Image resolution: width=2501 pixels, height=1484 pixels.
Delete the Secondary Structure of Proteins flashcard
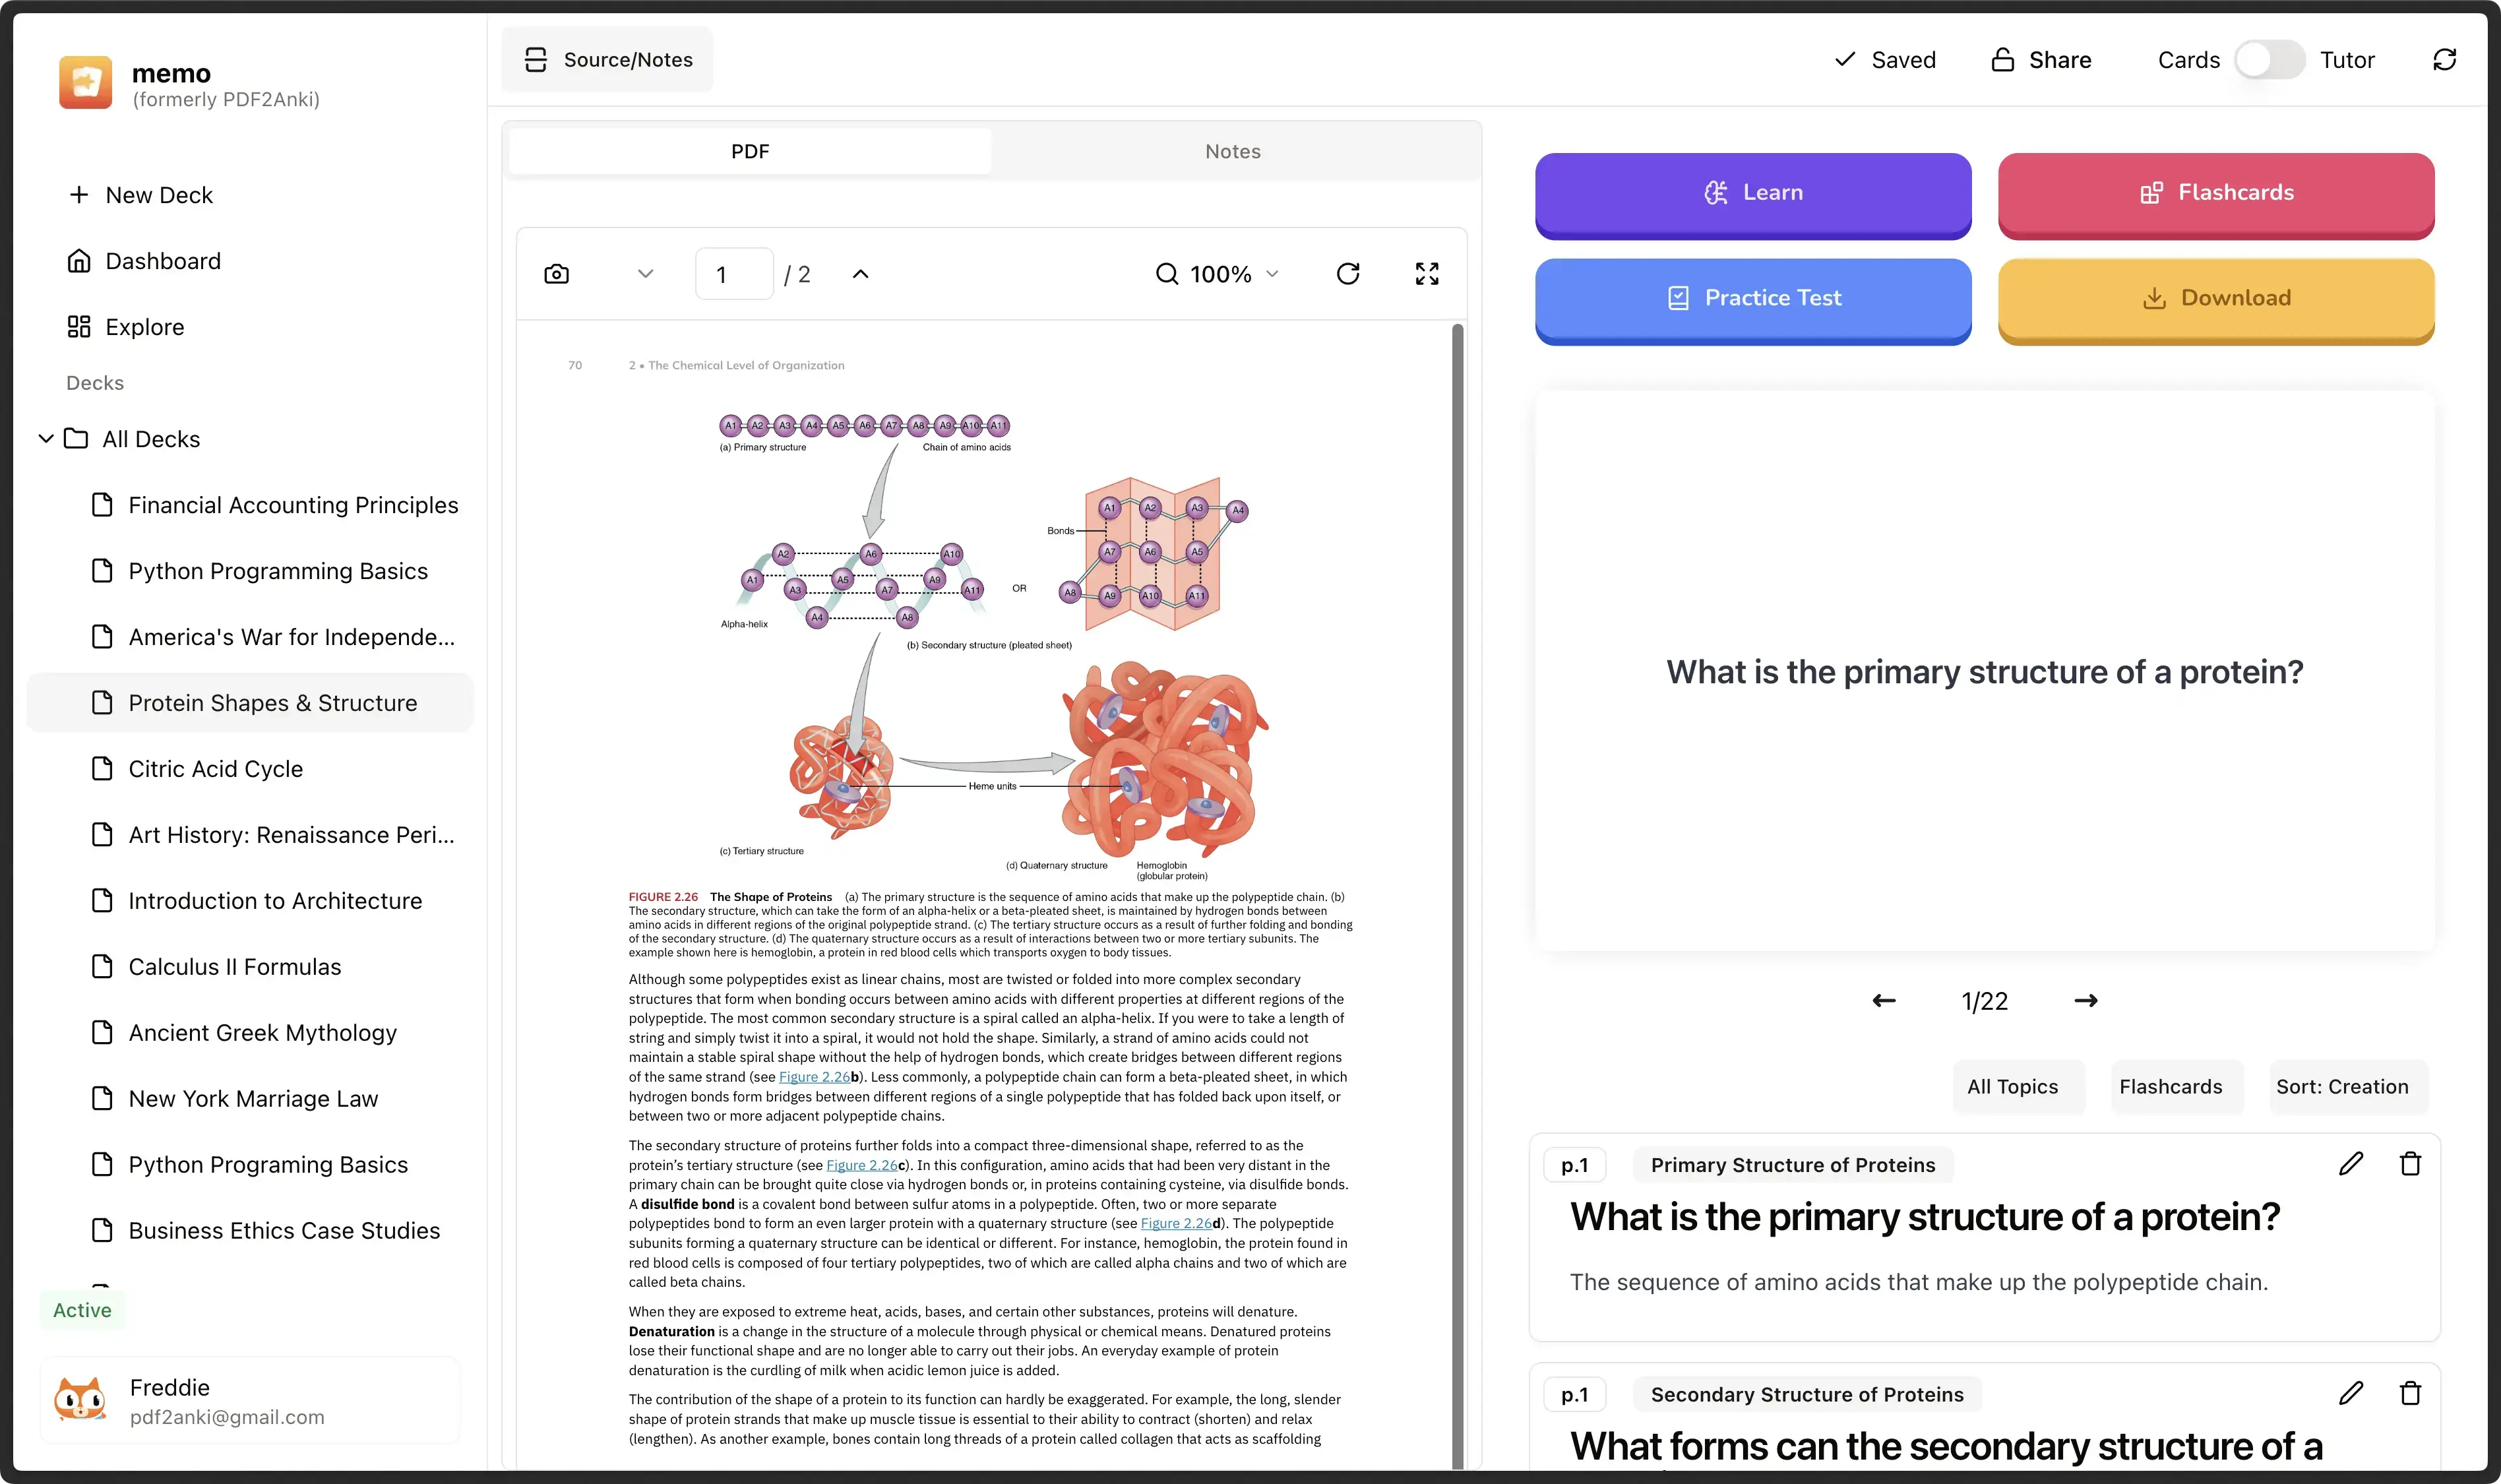[x=2410, y=1392]
